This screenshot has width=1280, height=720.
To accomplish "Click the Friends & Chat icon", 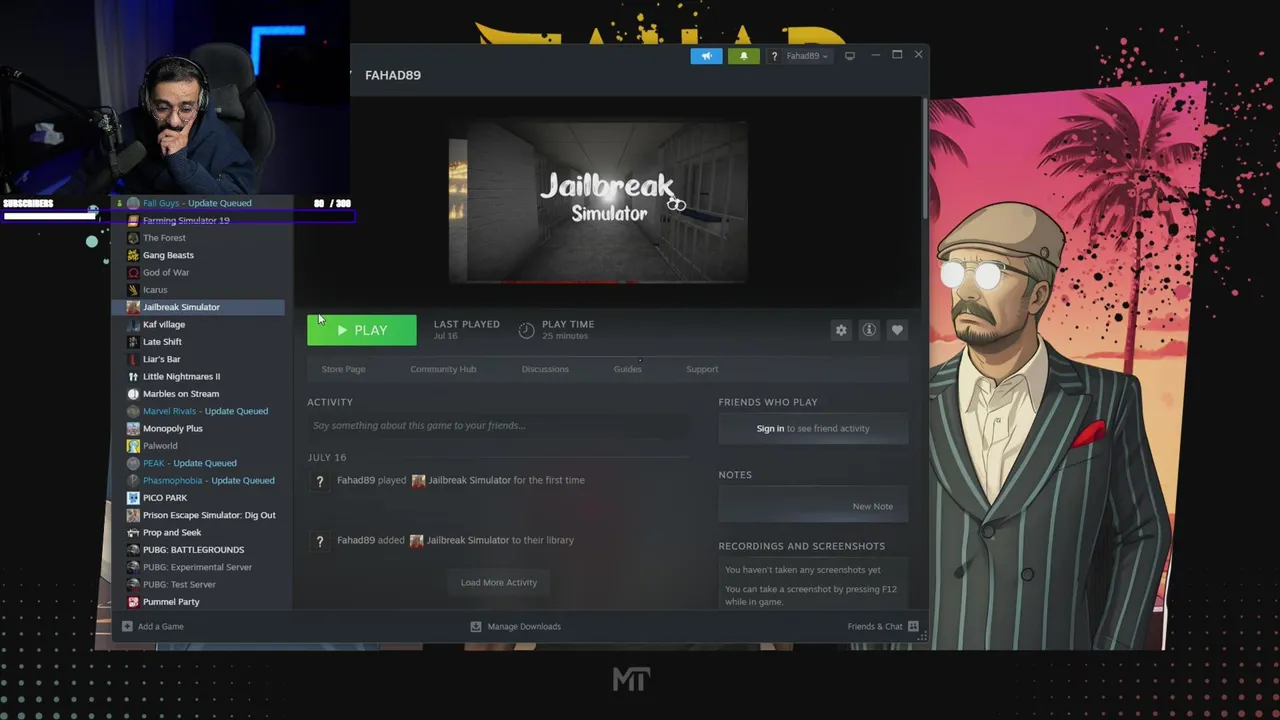I will tap(913, 626).
